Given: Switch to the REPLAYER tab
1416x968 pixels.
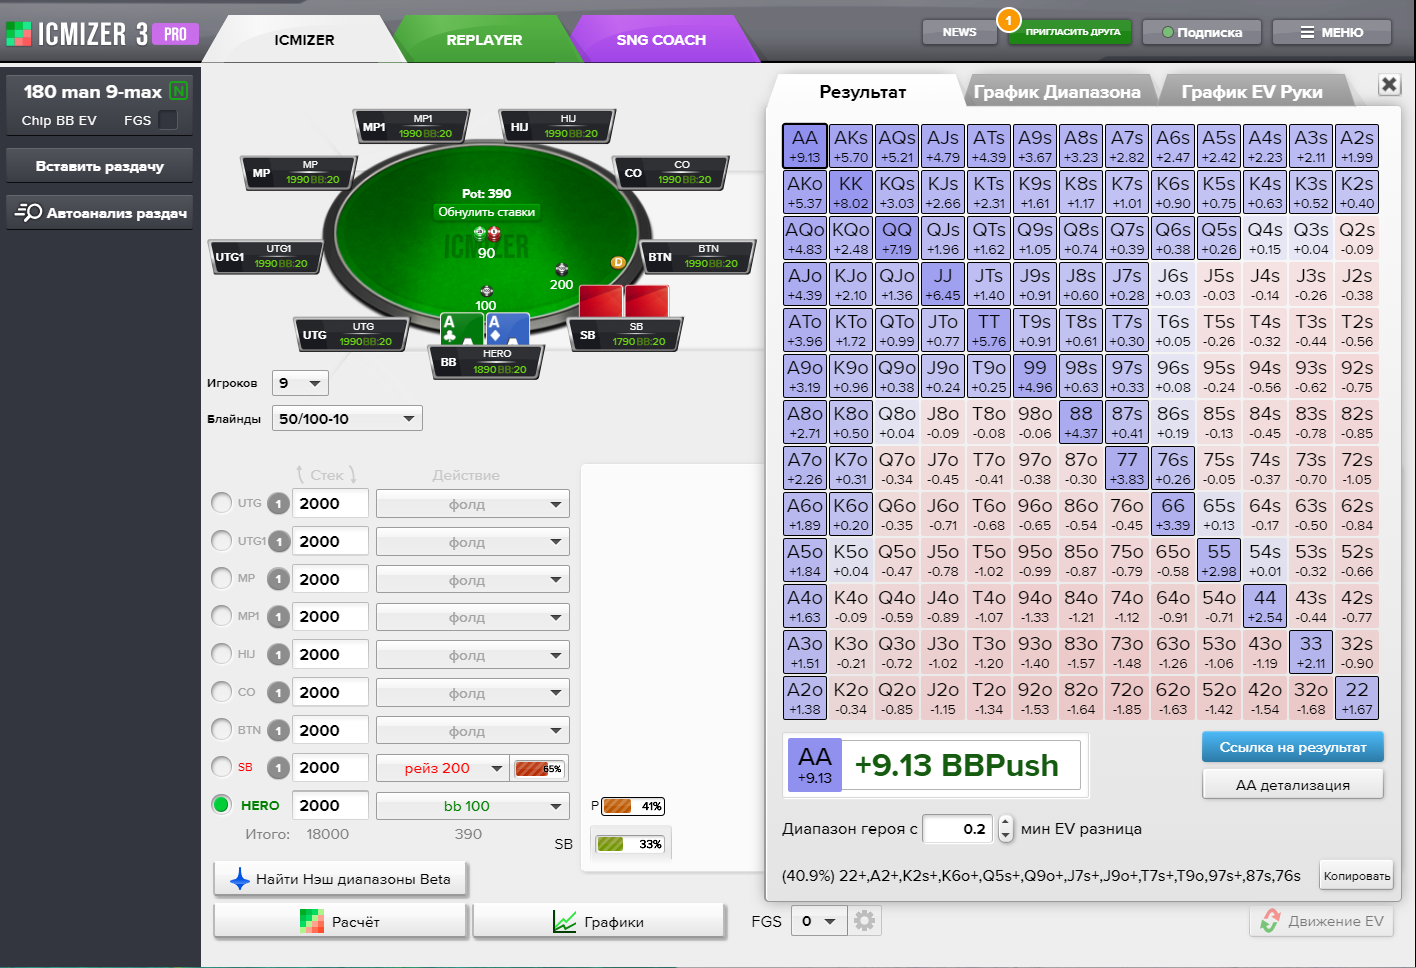Looking at the screenshot, I should click(x=484, y=40).
